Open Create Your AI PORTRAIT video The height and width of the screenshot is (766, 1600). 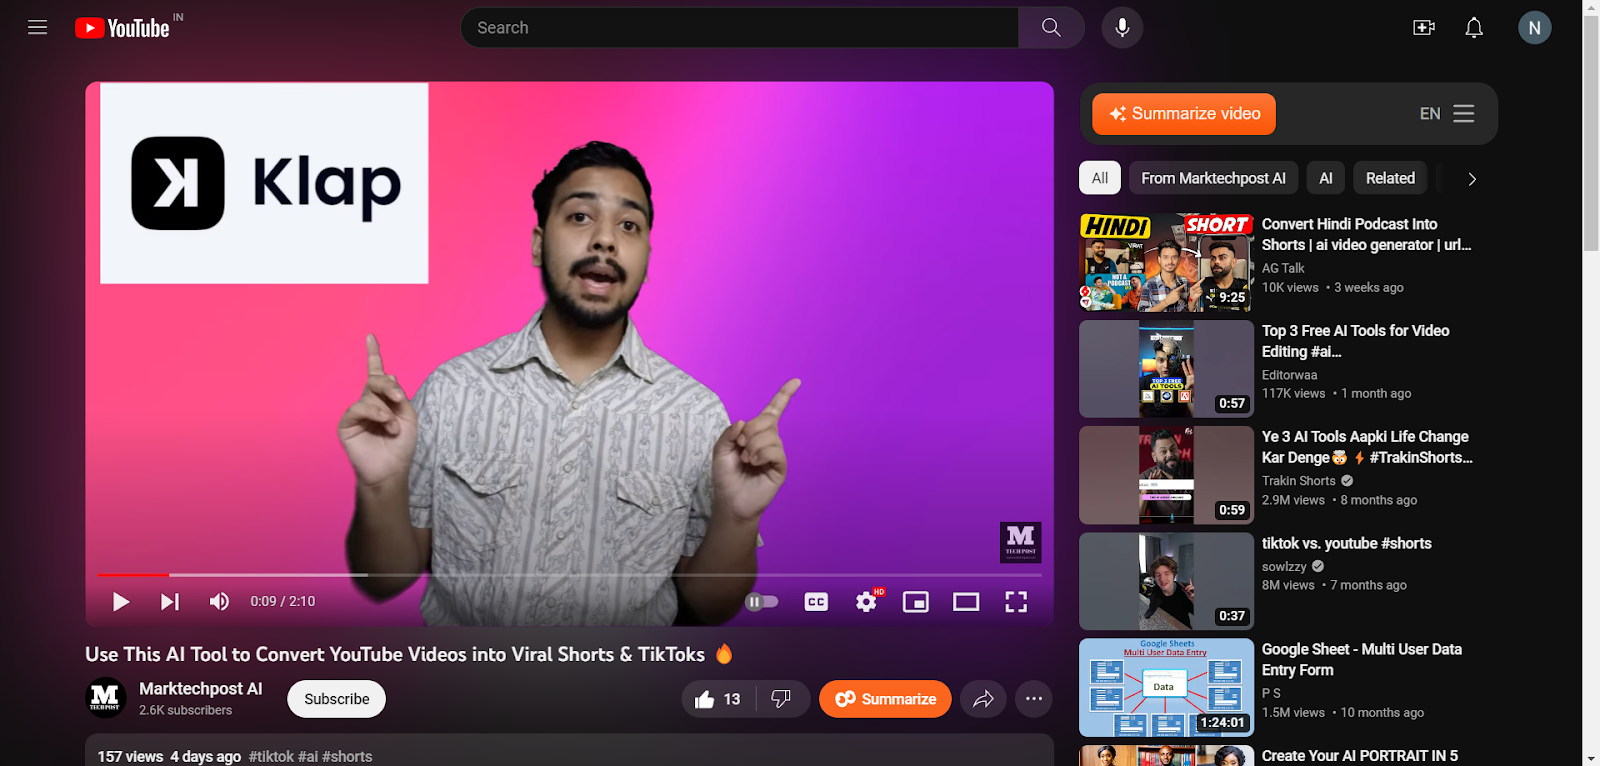(1360, 756)
